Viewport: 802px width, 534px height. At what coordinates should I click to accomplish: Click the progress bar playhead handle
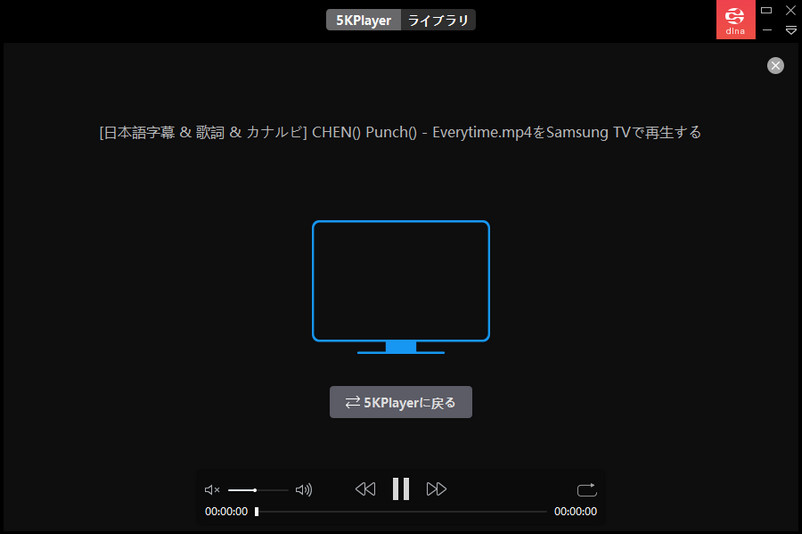pyautogui.click(x=257, y=511)
